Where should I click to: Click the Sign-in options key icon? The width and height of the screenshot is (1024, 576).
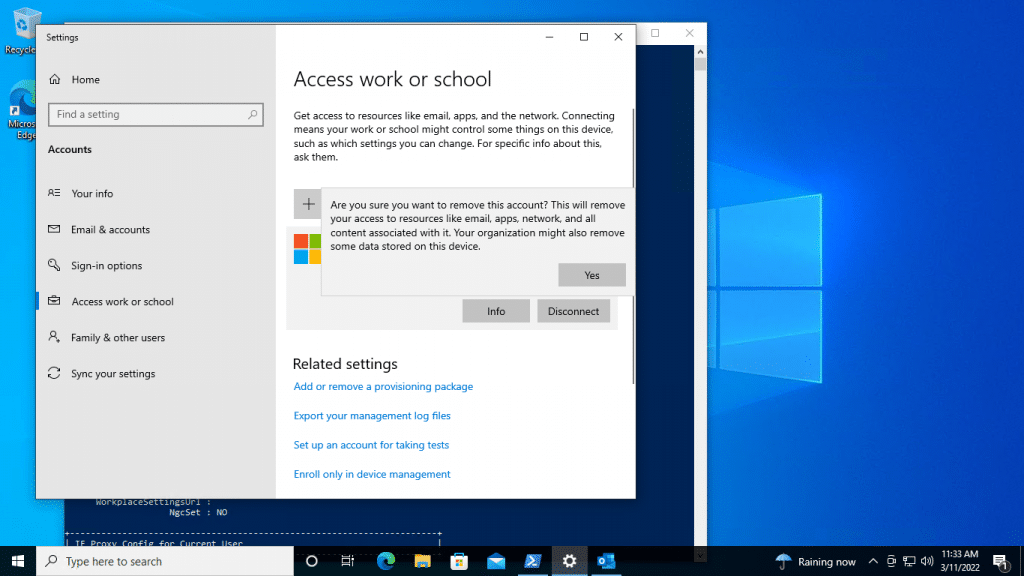(x=54, y=264)
